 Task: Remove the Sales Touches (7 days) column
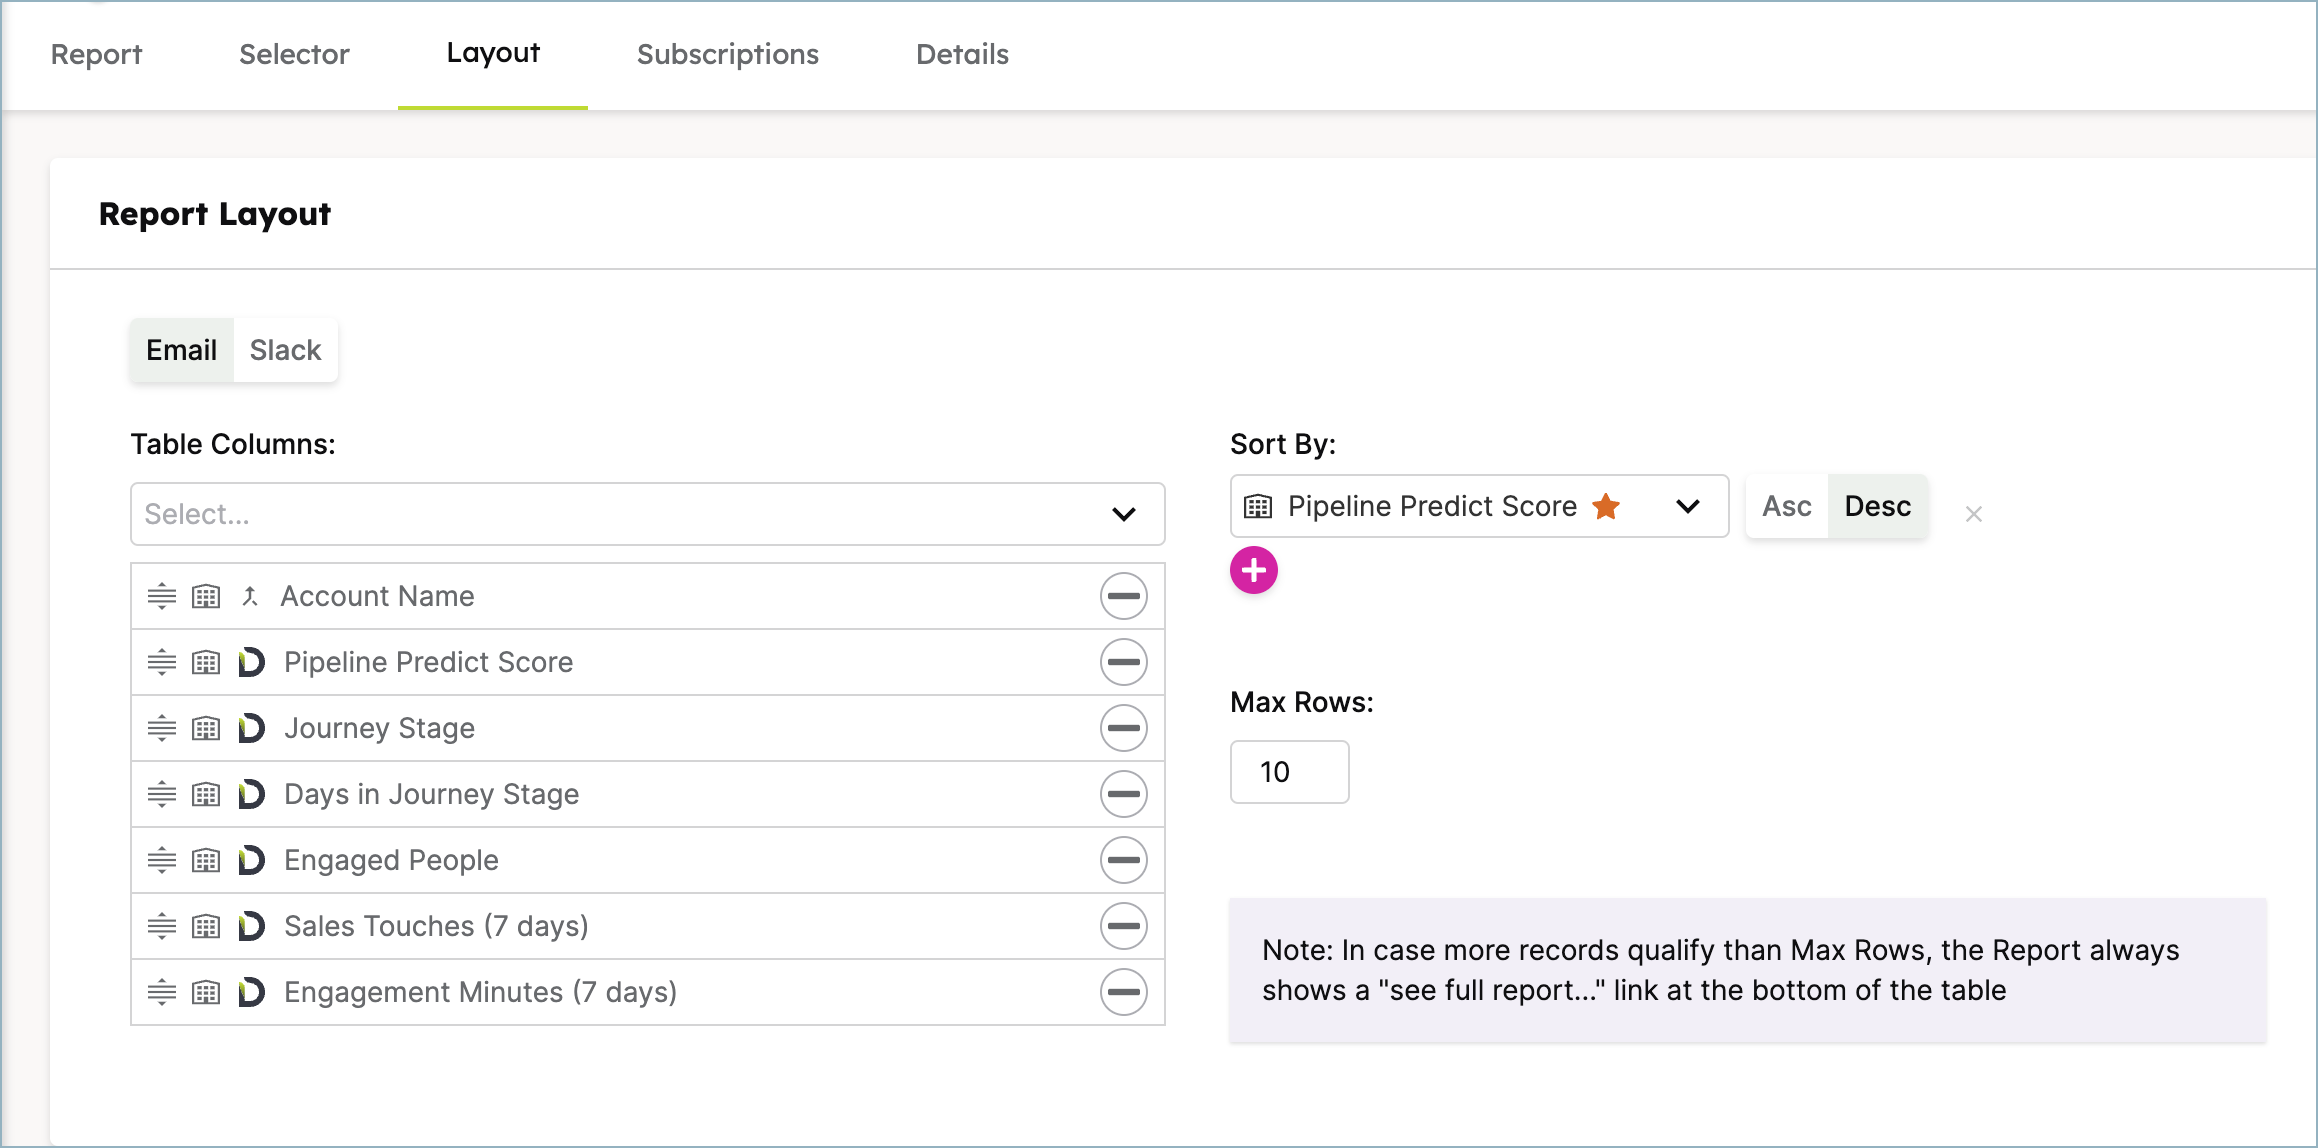(x=1123, y=926)
